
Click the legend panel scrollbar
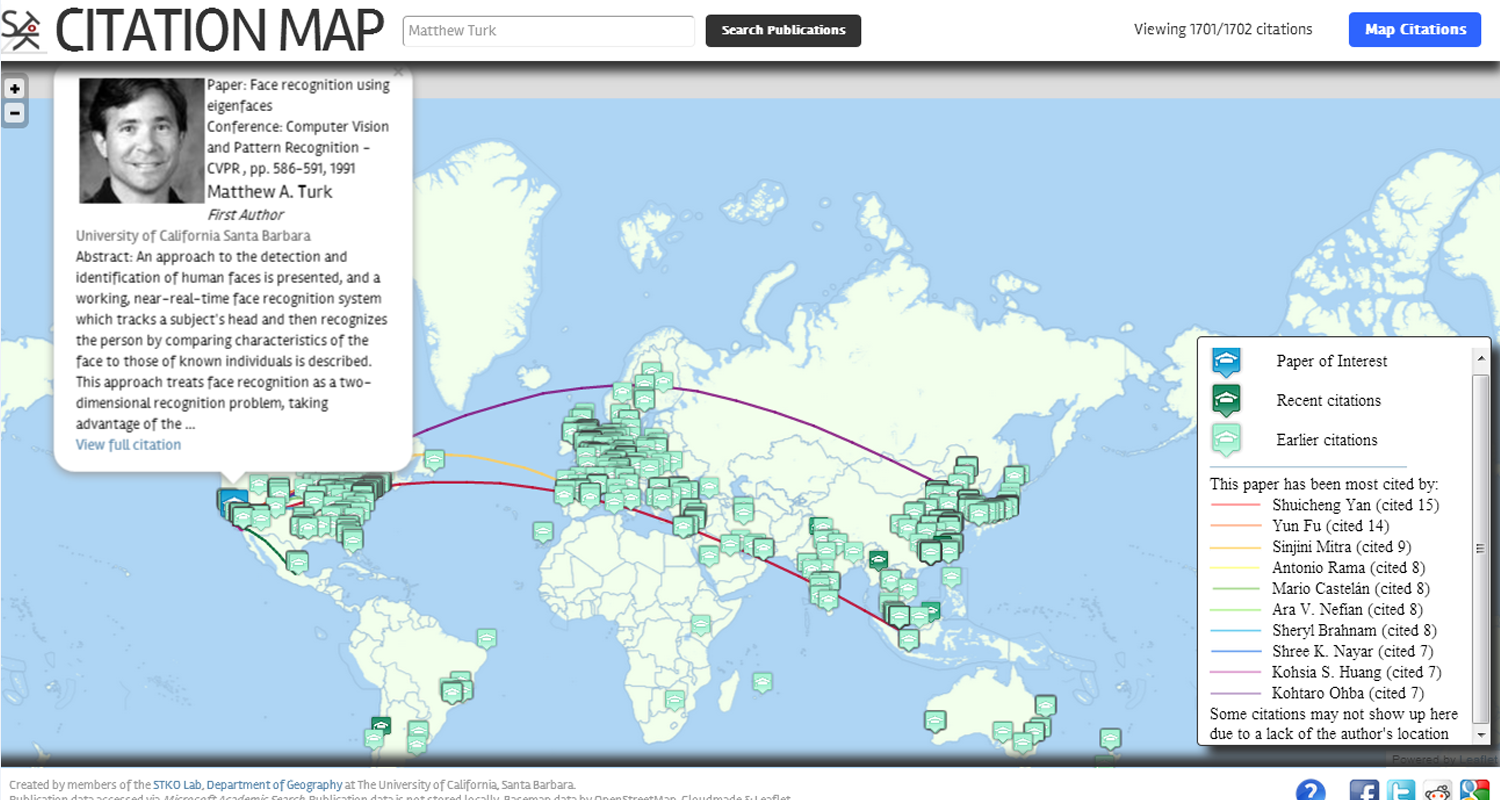[x=1481, y=548]
